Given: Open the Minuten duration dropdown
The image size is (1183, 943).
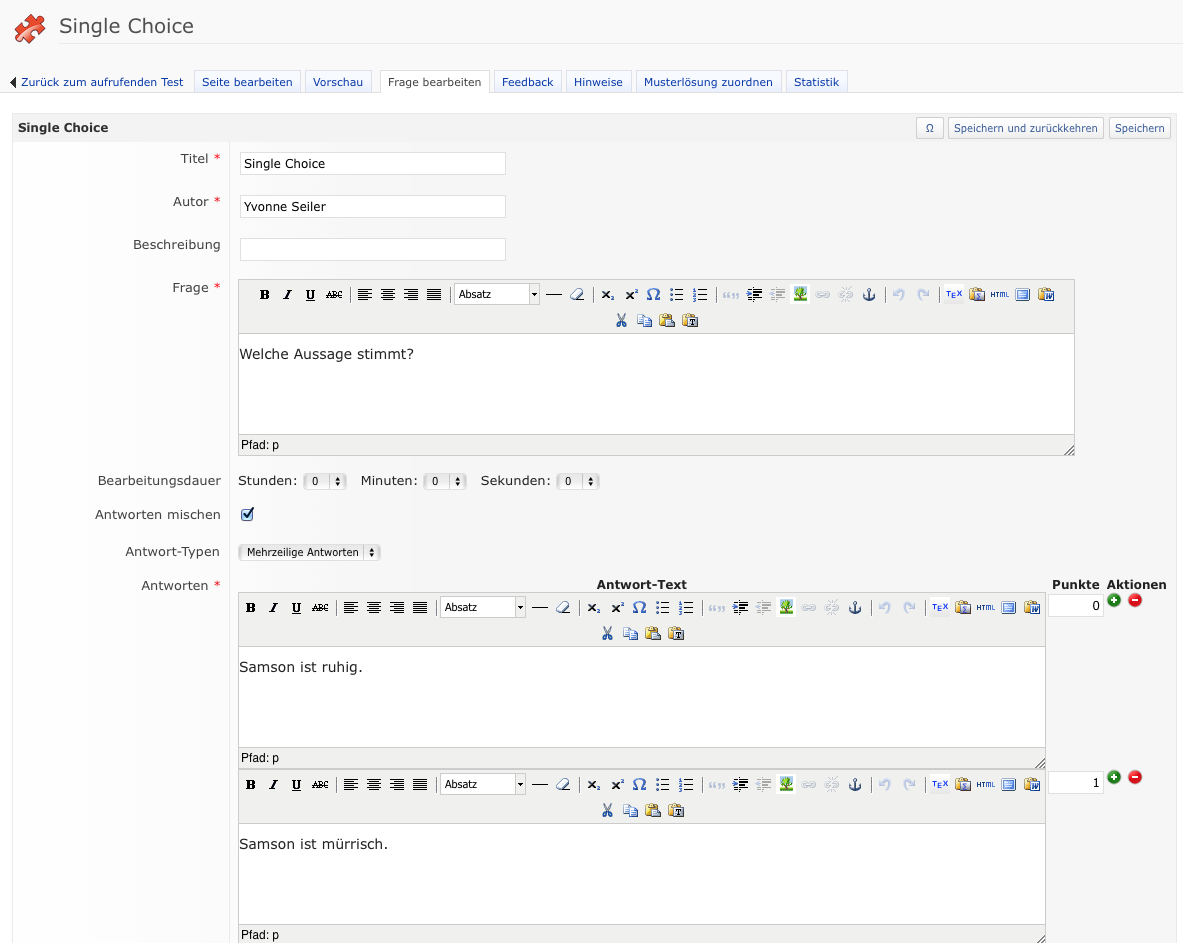Looking at the screenshot, I should pos(445,481).
